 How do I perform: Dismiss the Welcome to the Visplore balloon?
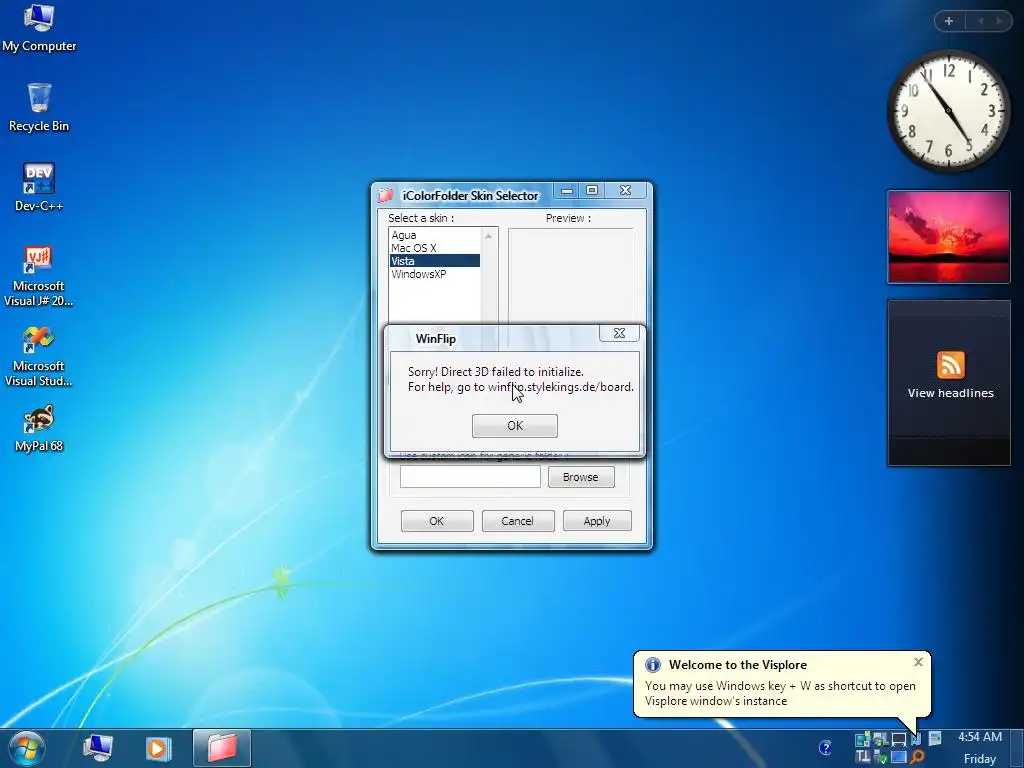point(918,662)
